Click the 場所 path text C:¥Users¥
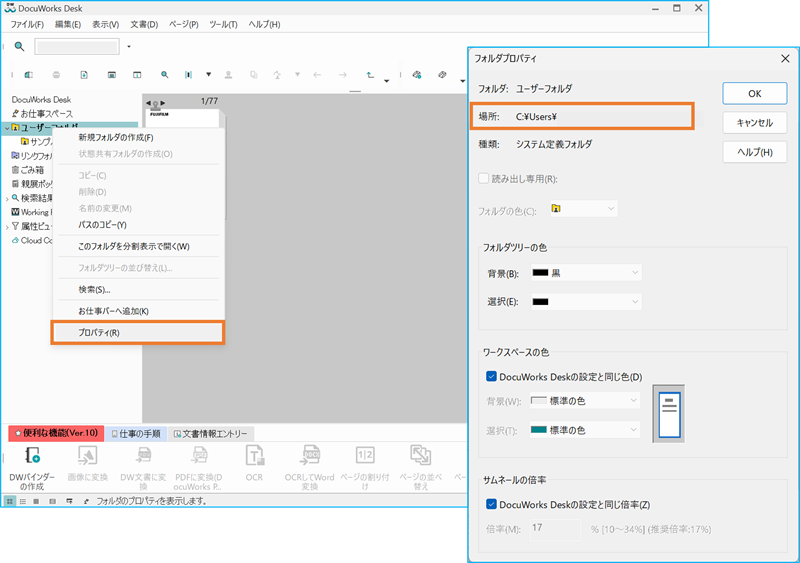The height and width of the screenshot is (563, 800). coord(536,117)
